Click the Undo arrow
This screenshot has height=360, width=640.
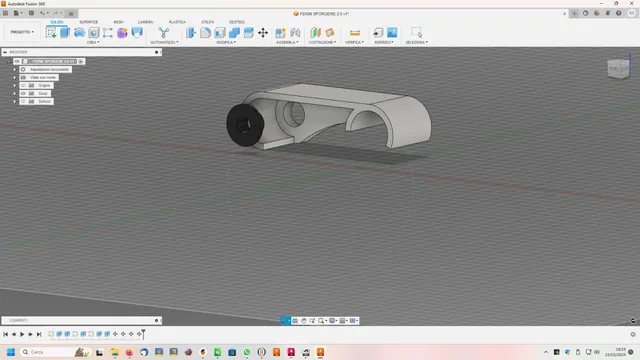[42, 13]
